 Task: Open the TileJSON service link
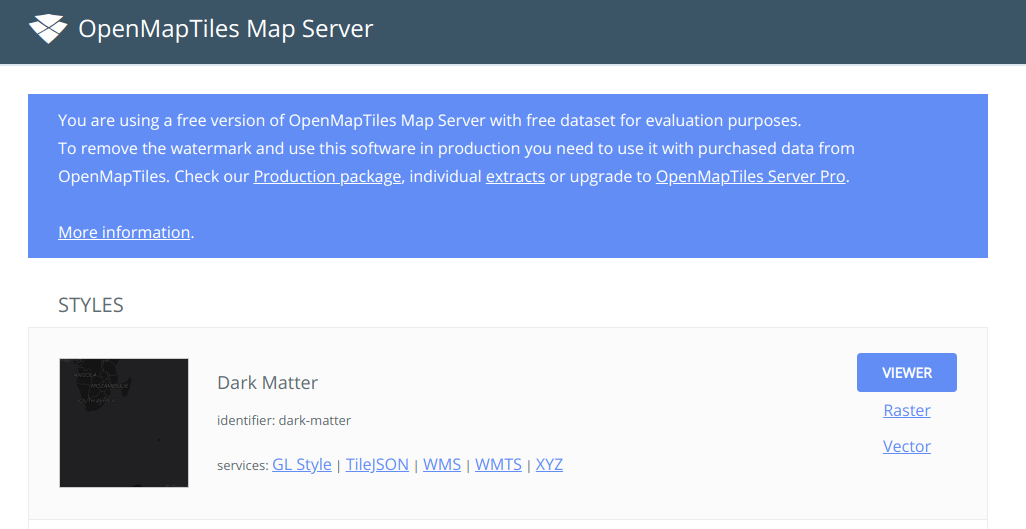[377, 464]
